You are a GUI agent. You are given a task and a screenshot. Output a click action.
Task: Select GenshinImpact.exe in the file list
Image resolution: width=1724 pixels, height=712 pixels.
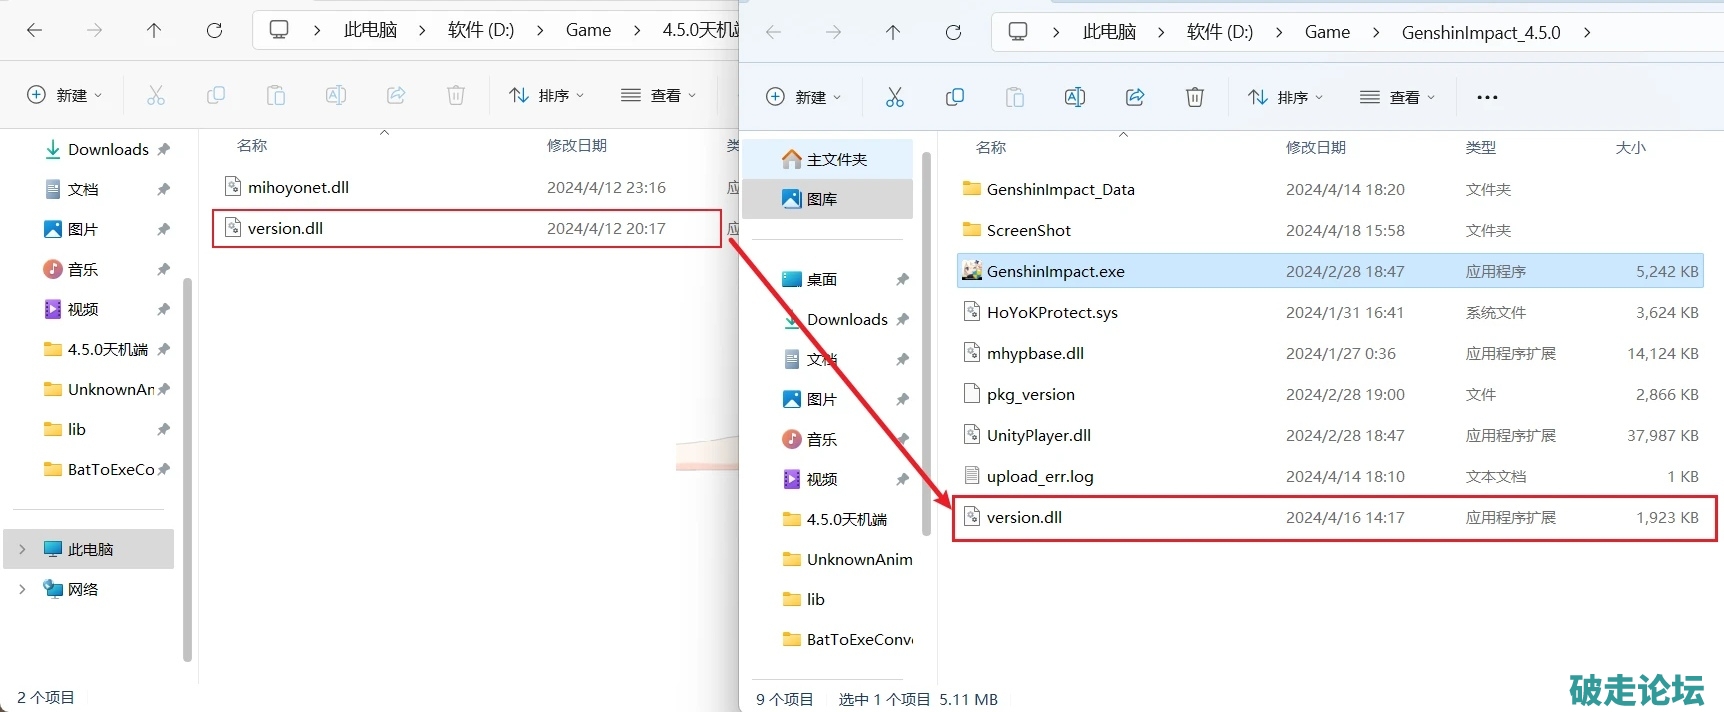pos(1055,271)
